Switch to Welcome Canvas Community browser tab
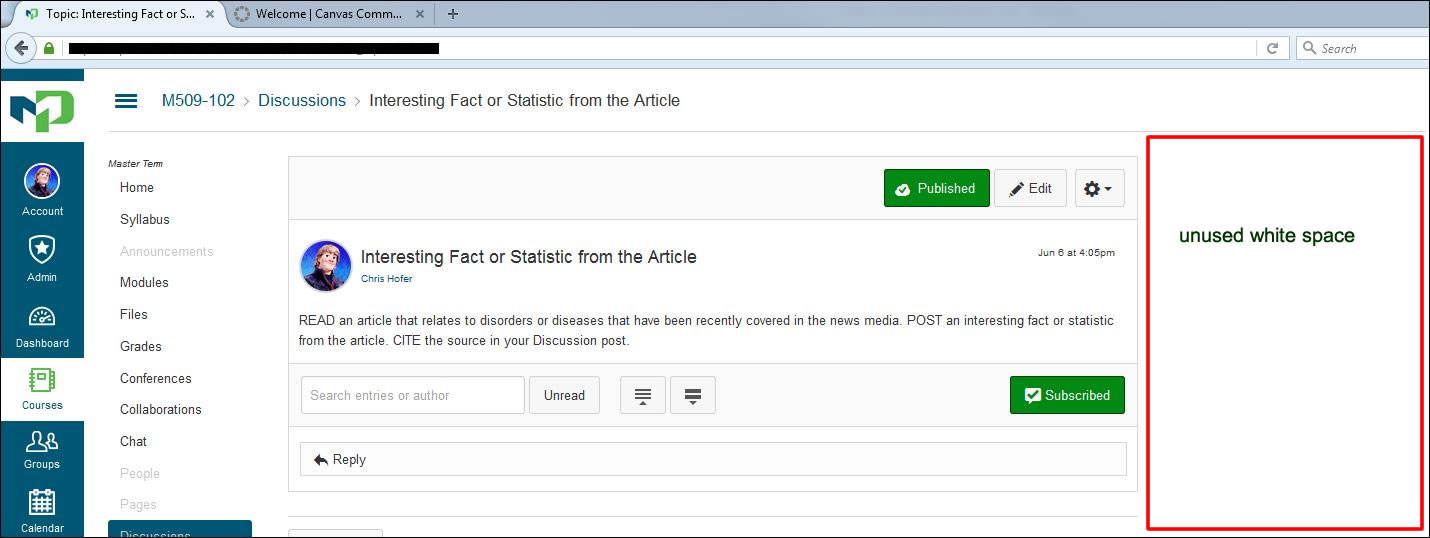The image size is (1430, 538). click(328, 14)
